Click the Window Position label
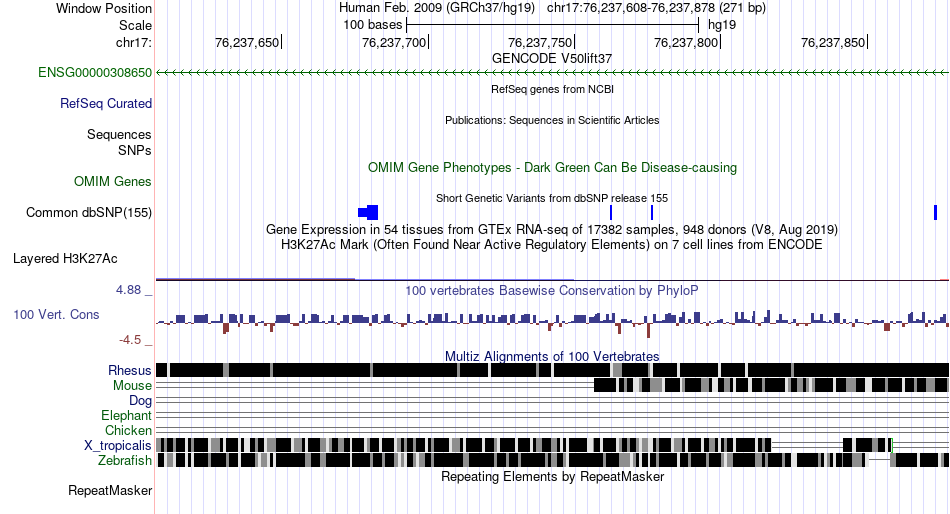 pos(104,8)
